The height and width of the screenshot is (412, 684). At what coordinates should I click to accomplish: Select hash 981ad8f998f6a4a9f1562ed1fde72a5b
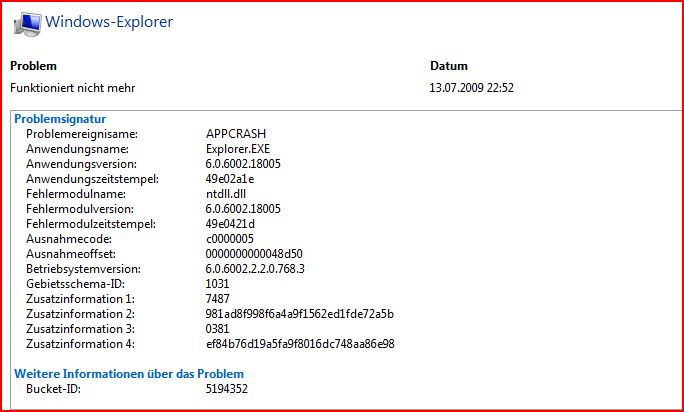coord(300,314)
